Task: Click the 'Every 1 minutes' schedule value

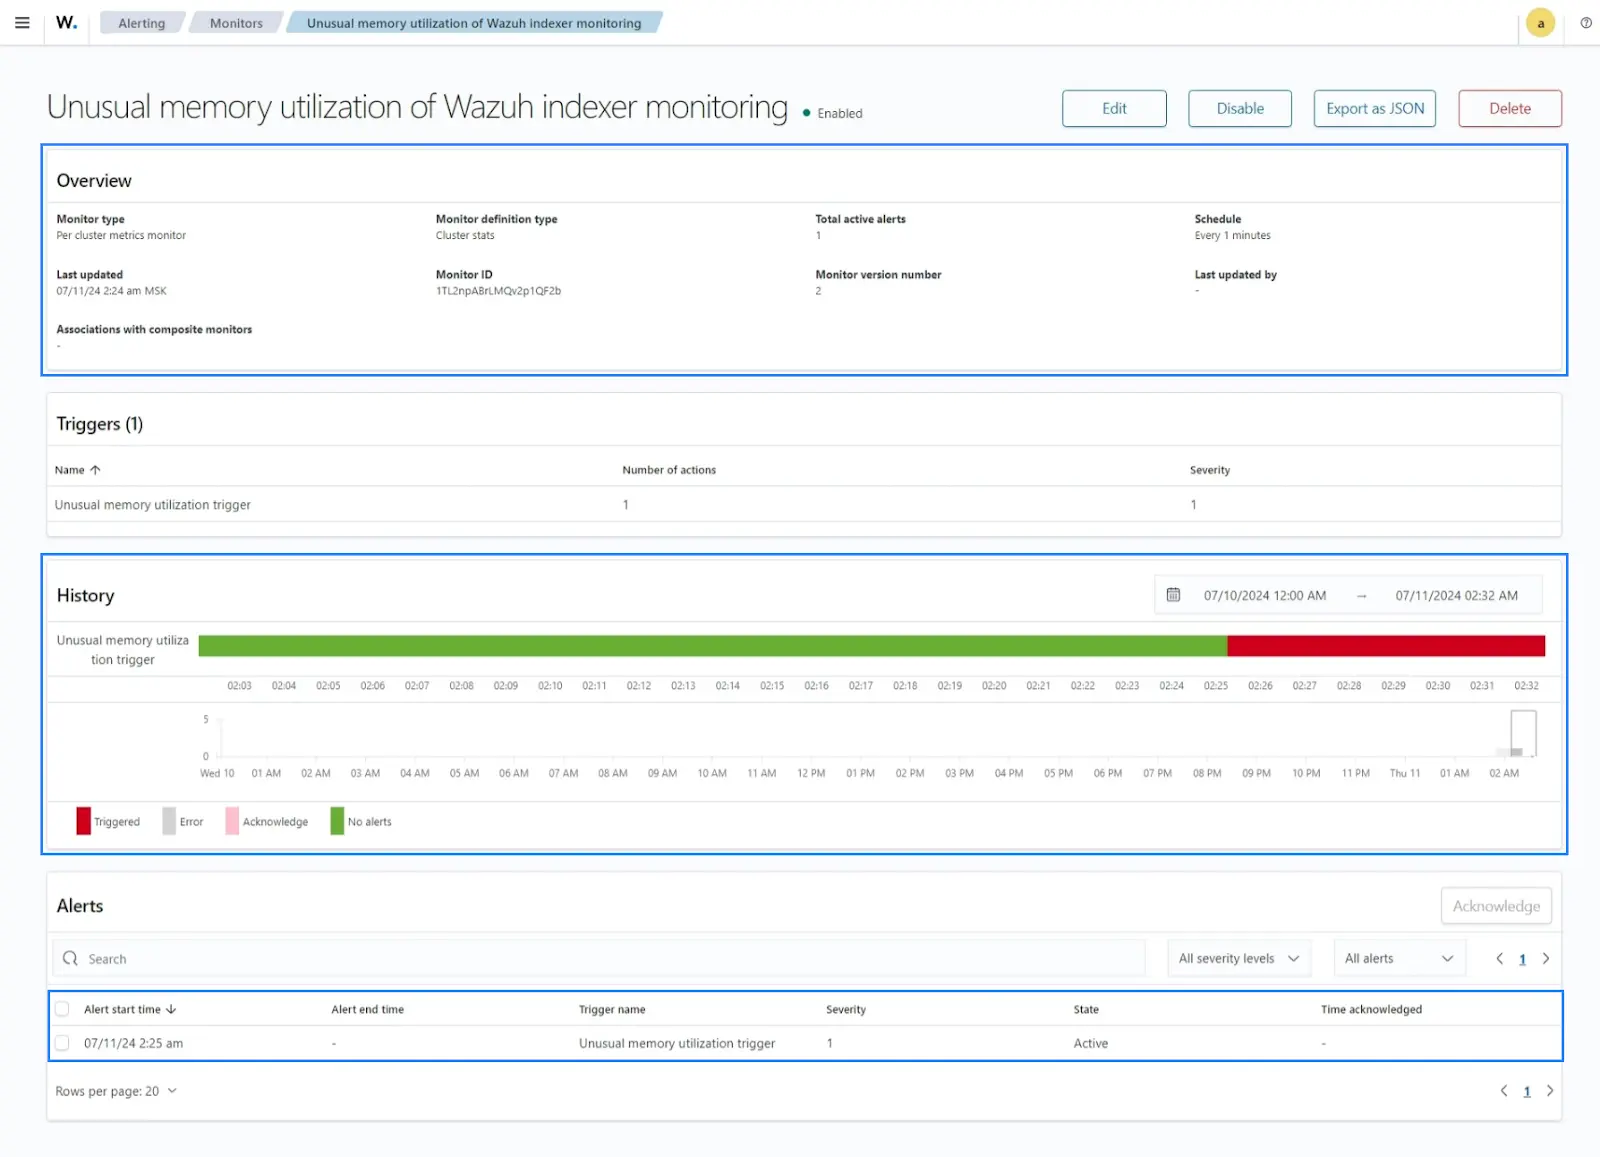Action: coord(1232,236)
